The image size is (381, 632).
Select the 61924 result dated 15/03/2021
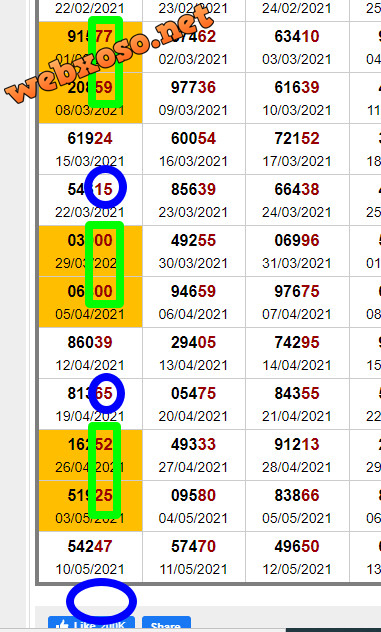pos(90,149)
